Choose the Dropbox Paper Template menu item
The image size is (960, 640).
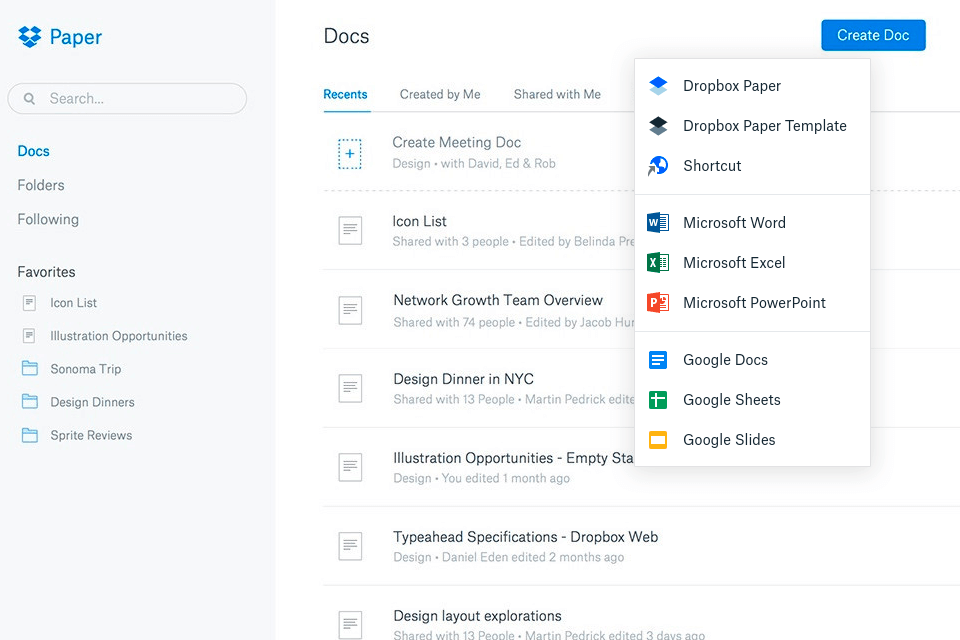(x=752, y=126)
